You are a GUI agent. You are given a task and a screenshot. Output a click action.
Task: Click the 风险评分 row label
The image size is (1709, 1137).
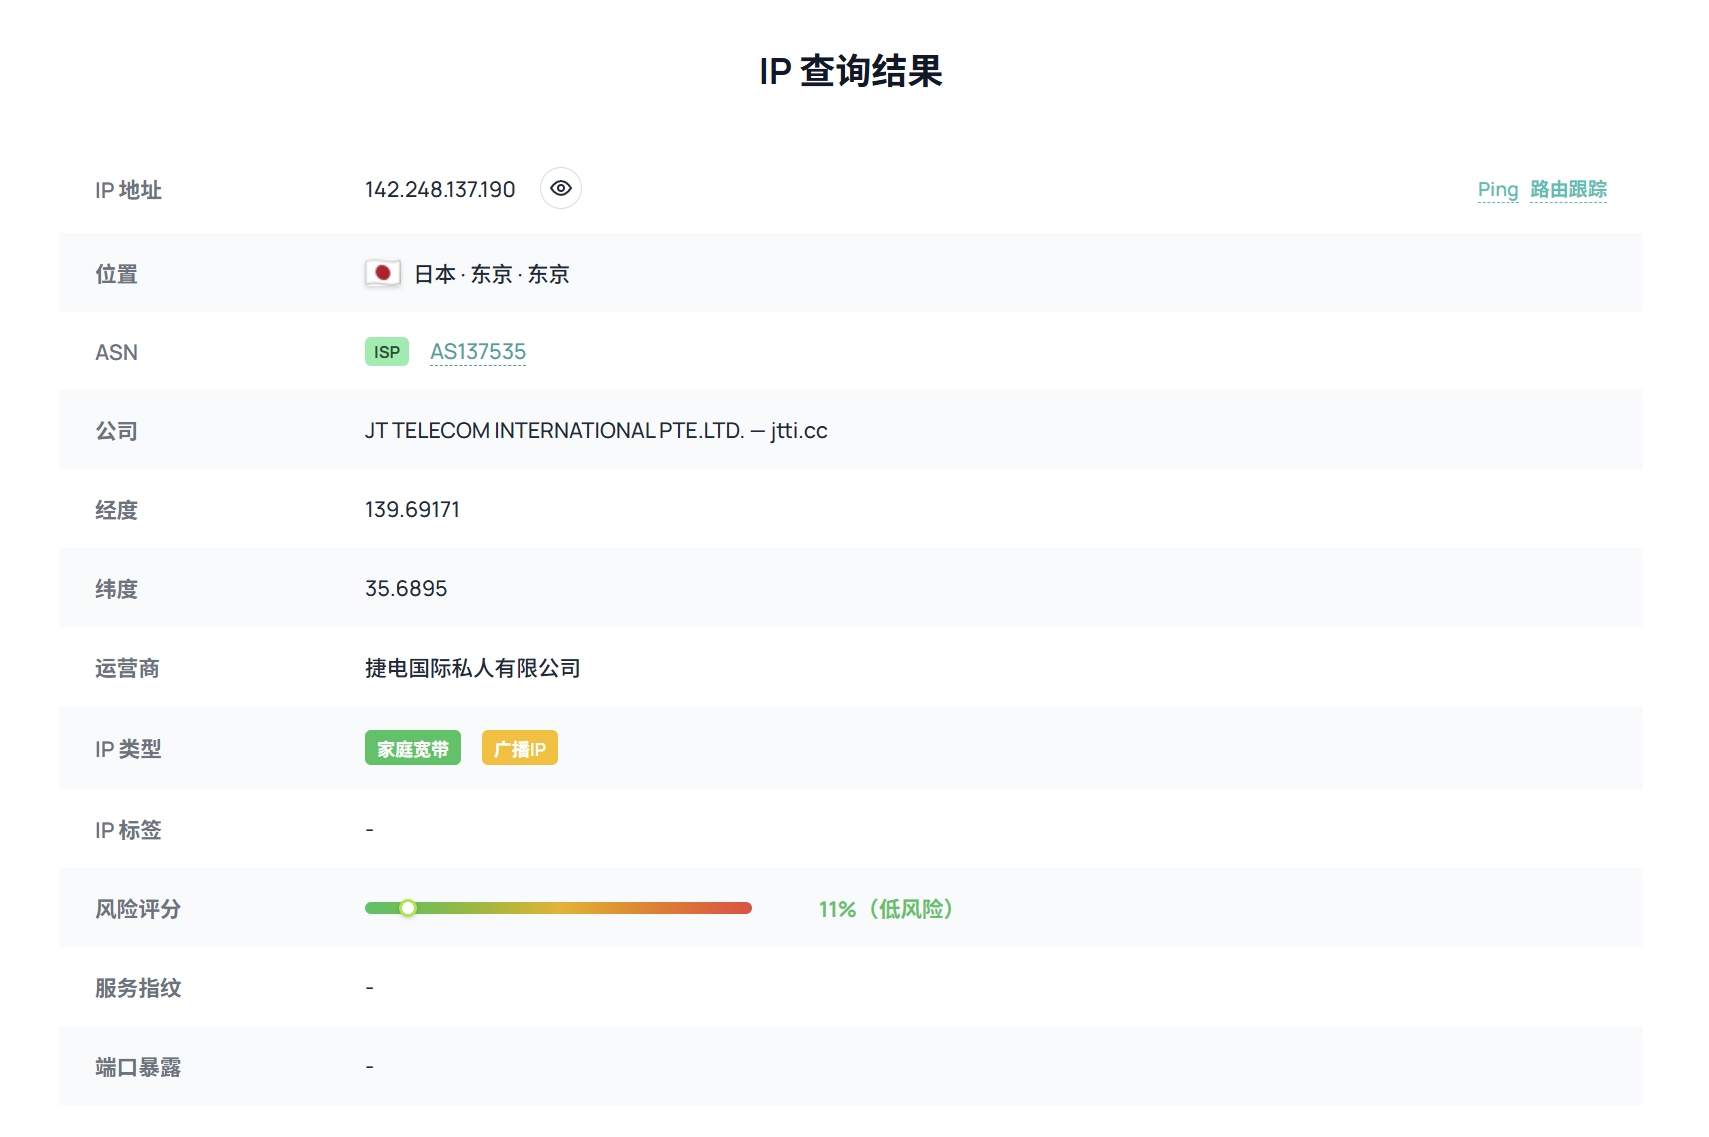pyautogui.click(x=138, y=909)
